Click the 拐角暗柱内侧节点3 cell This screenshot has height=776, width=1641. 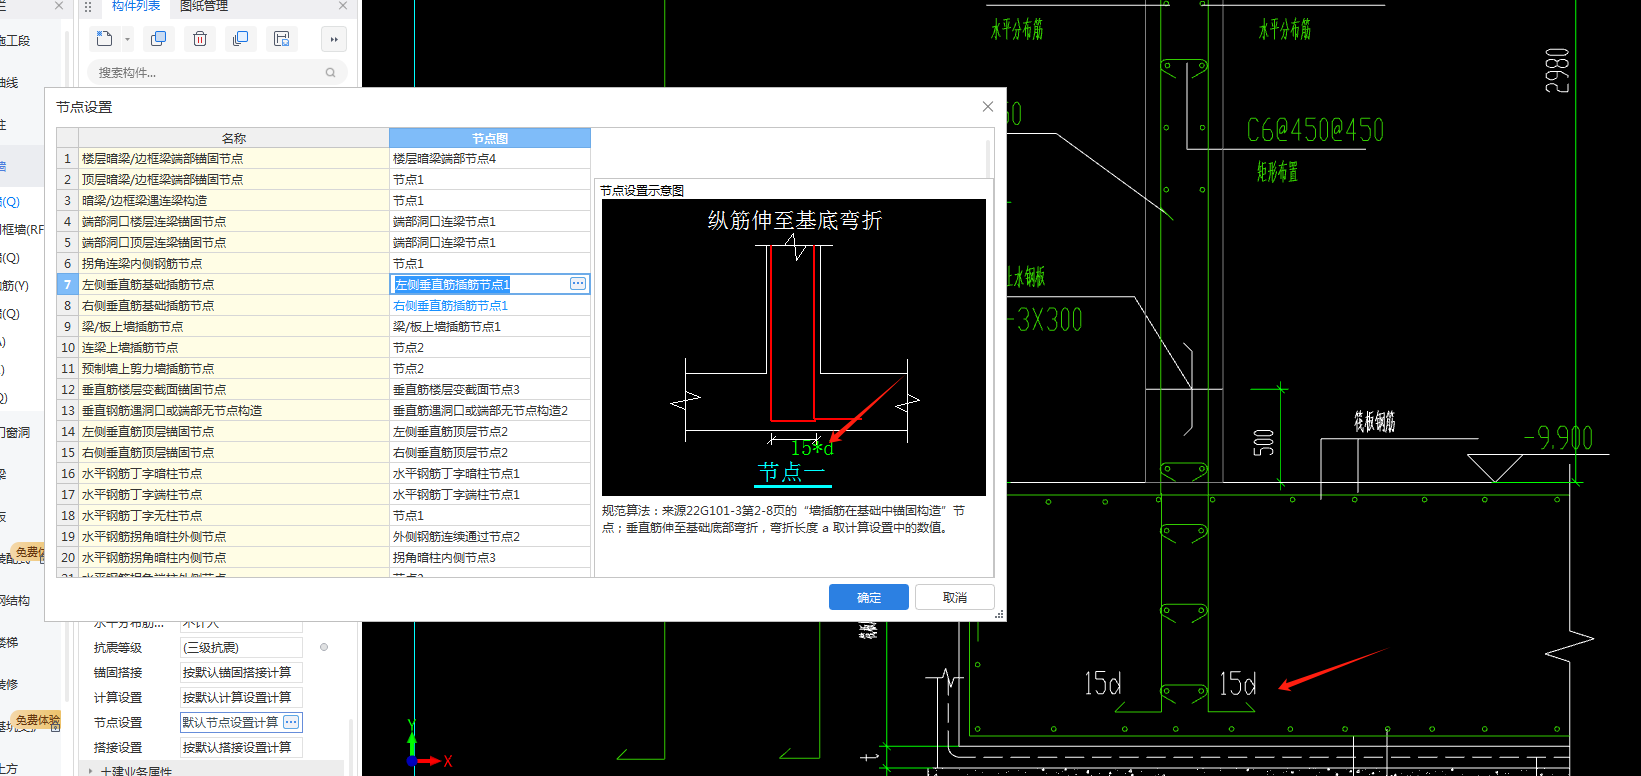tap(490, 557)
